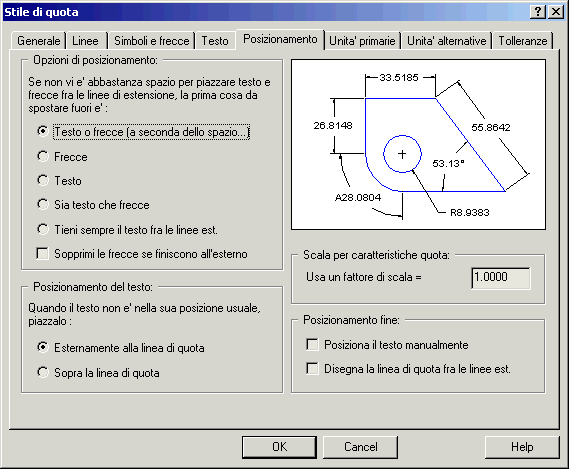The height and width of the screenshot is (469, 569).
Task: Open the Linee tab
Action: (x=85, y=41)
